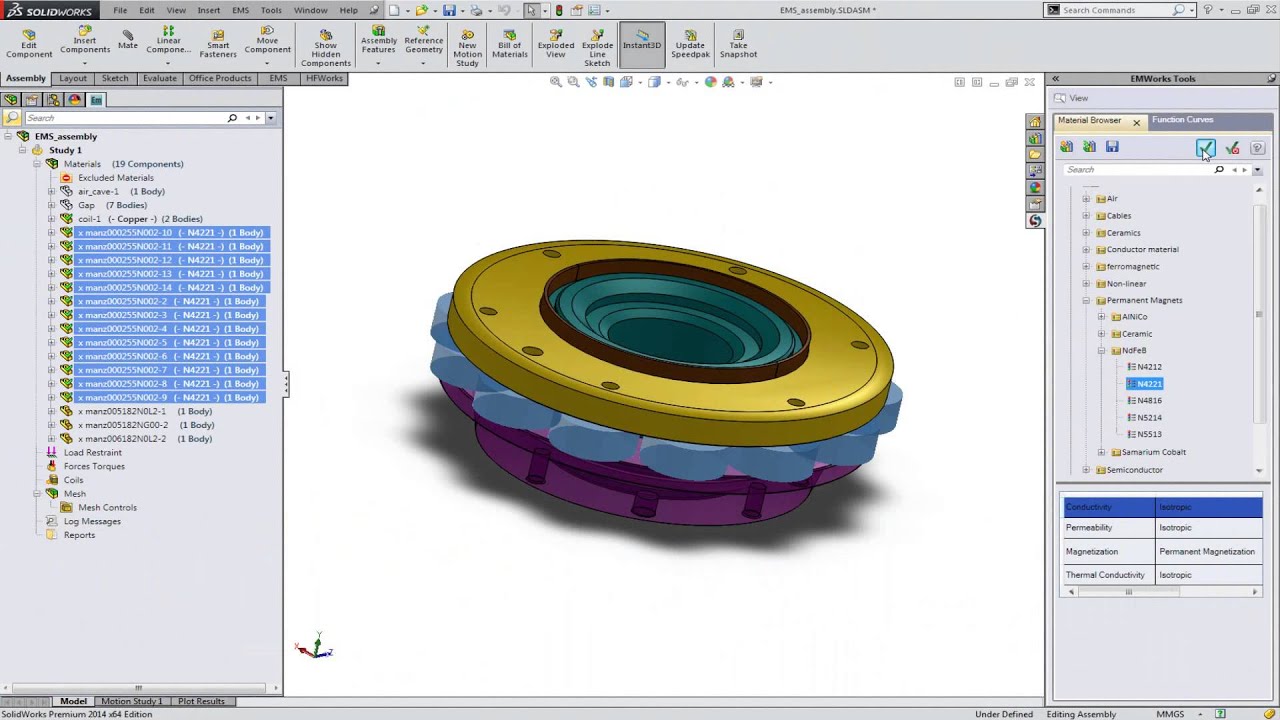Click the Save icon in the top toolbar
Image resolution: width=1280 pixels, height=720 pixels.
click(x=449, y=10)
